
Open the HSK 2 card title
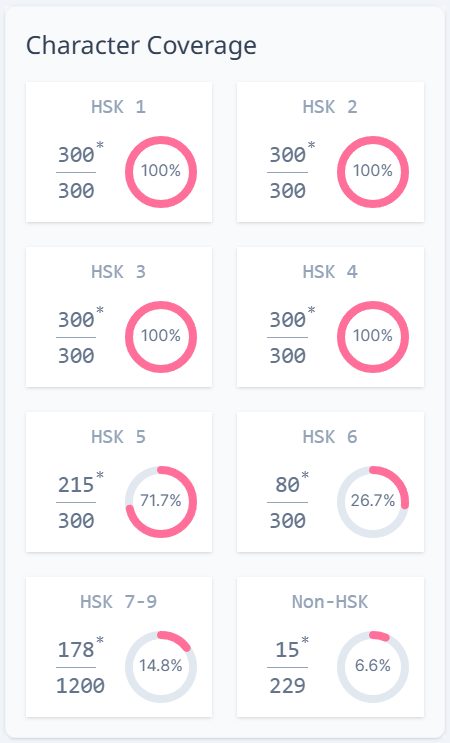(330, 107)
